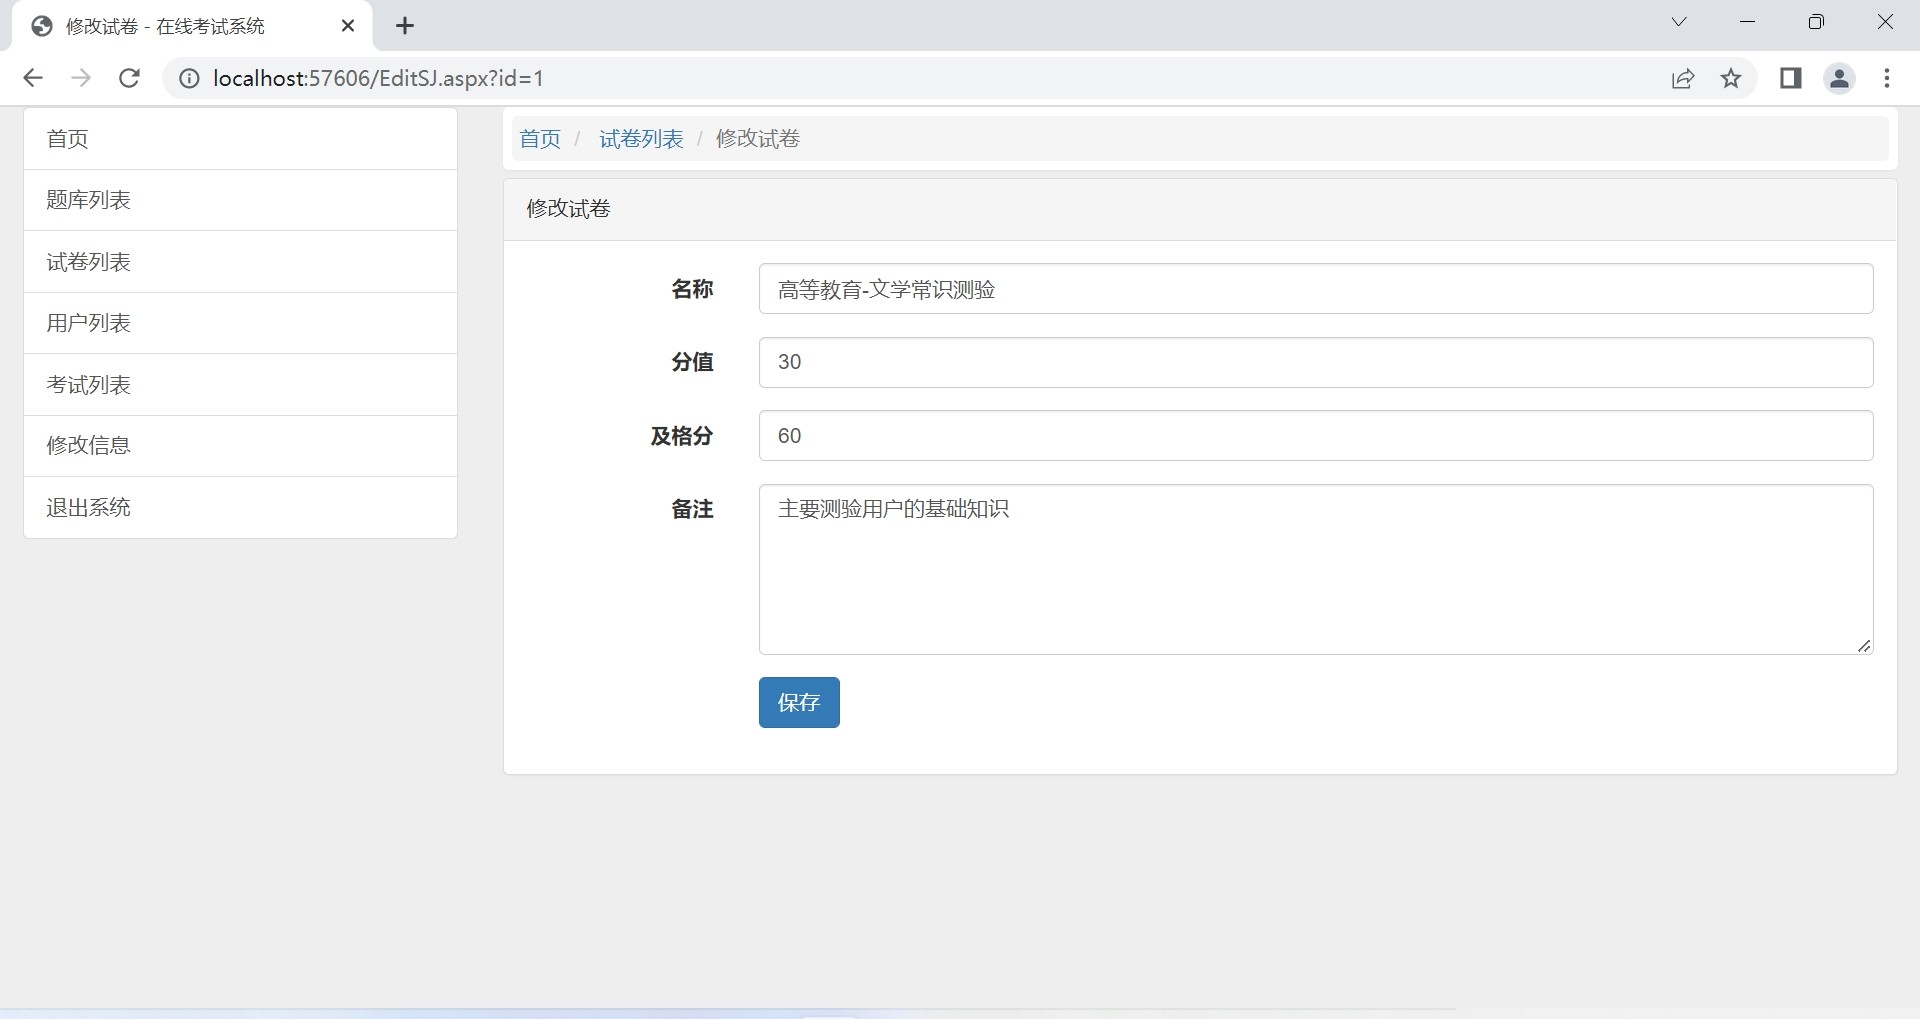Click the 名称 input field
Image resolution: width=1920 pixels, height=1019 pixels.
[1315, 289]
